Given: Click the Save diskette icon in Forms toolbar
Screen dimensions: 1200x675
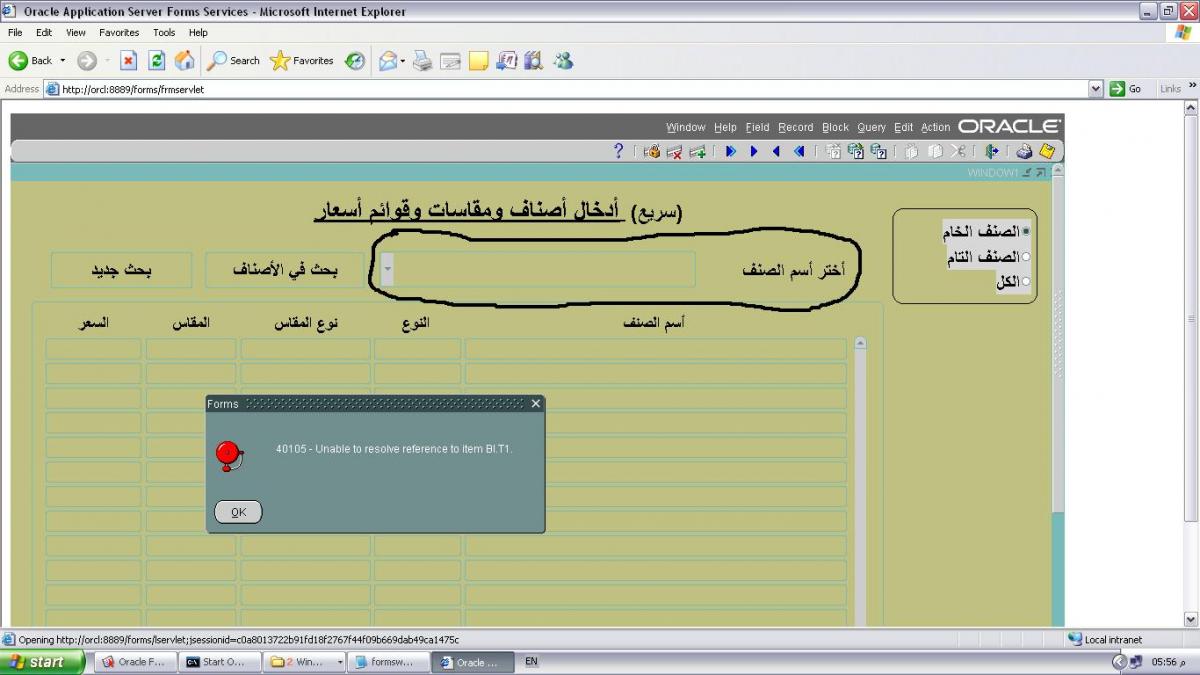Looking at the screenshot, I should [1046, 151].
